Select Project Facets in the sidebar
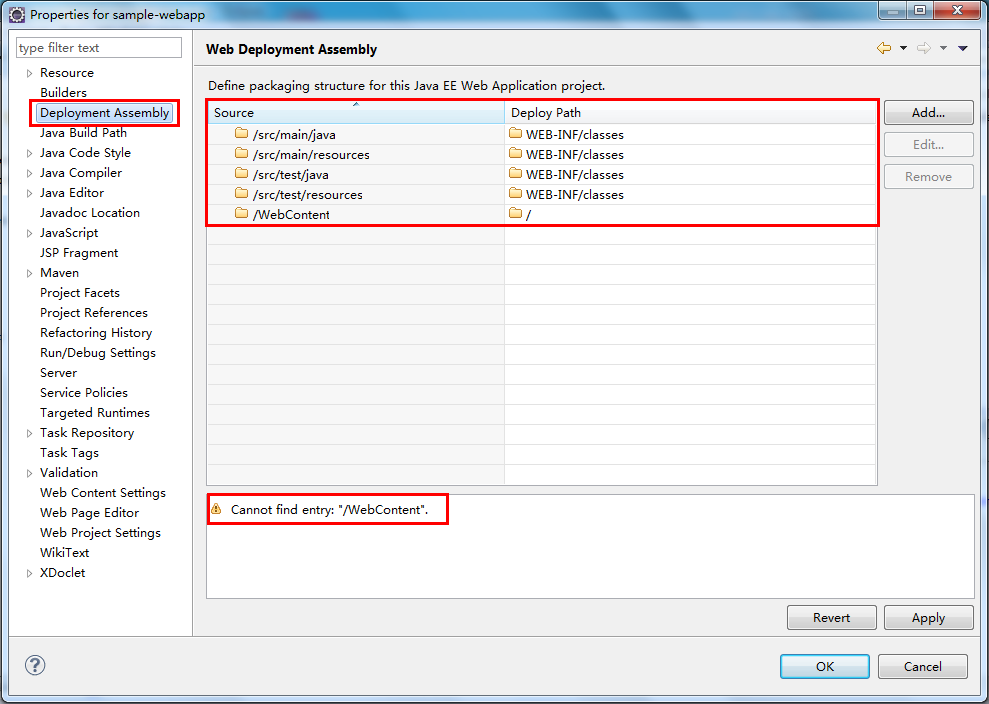Image resolution: width=989 pixels, height=704 pixels. [x=80, y=293]
